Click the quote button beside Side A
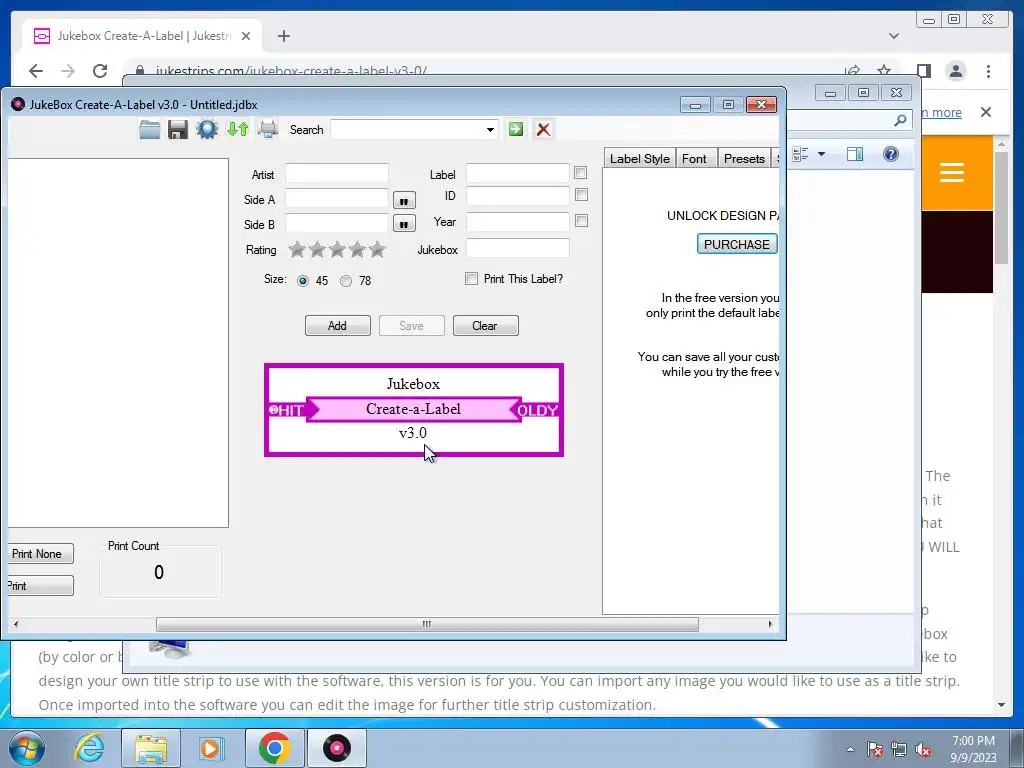 click(404, 200)
